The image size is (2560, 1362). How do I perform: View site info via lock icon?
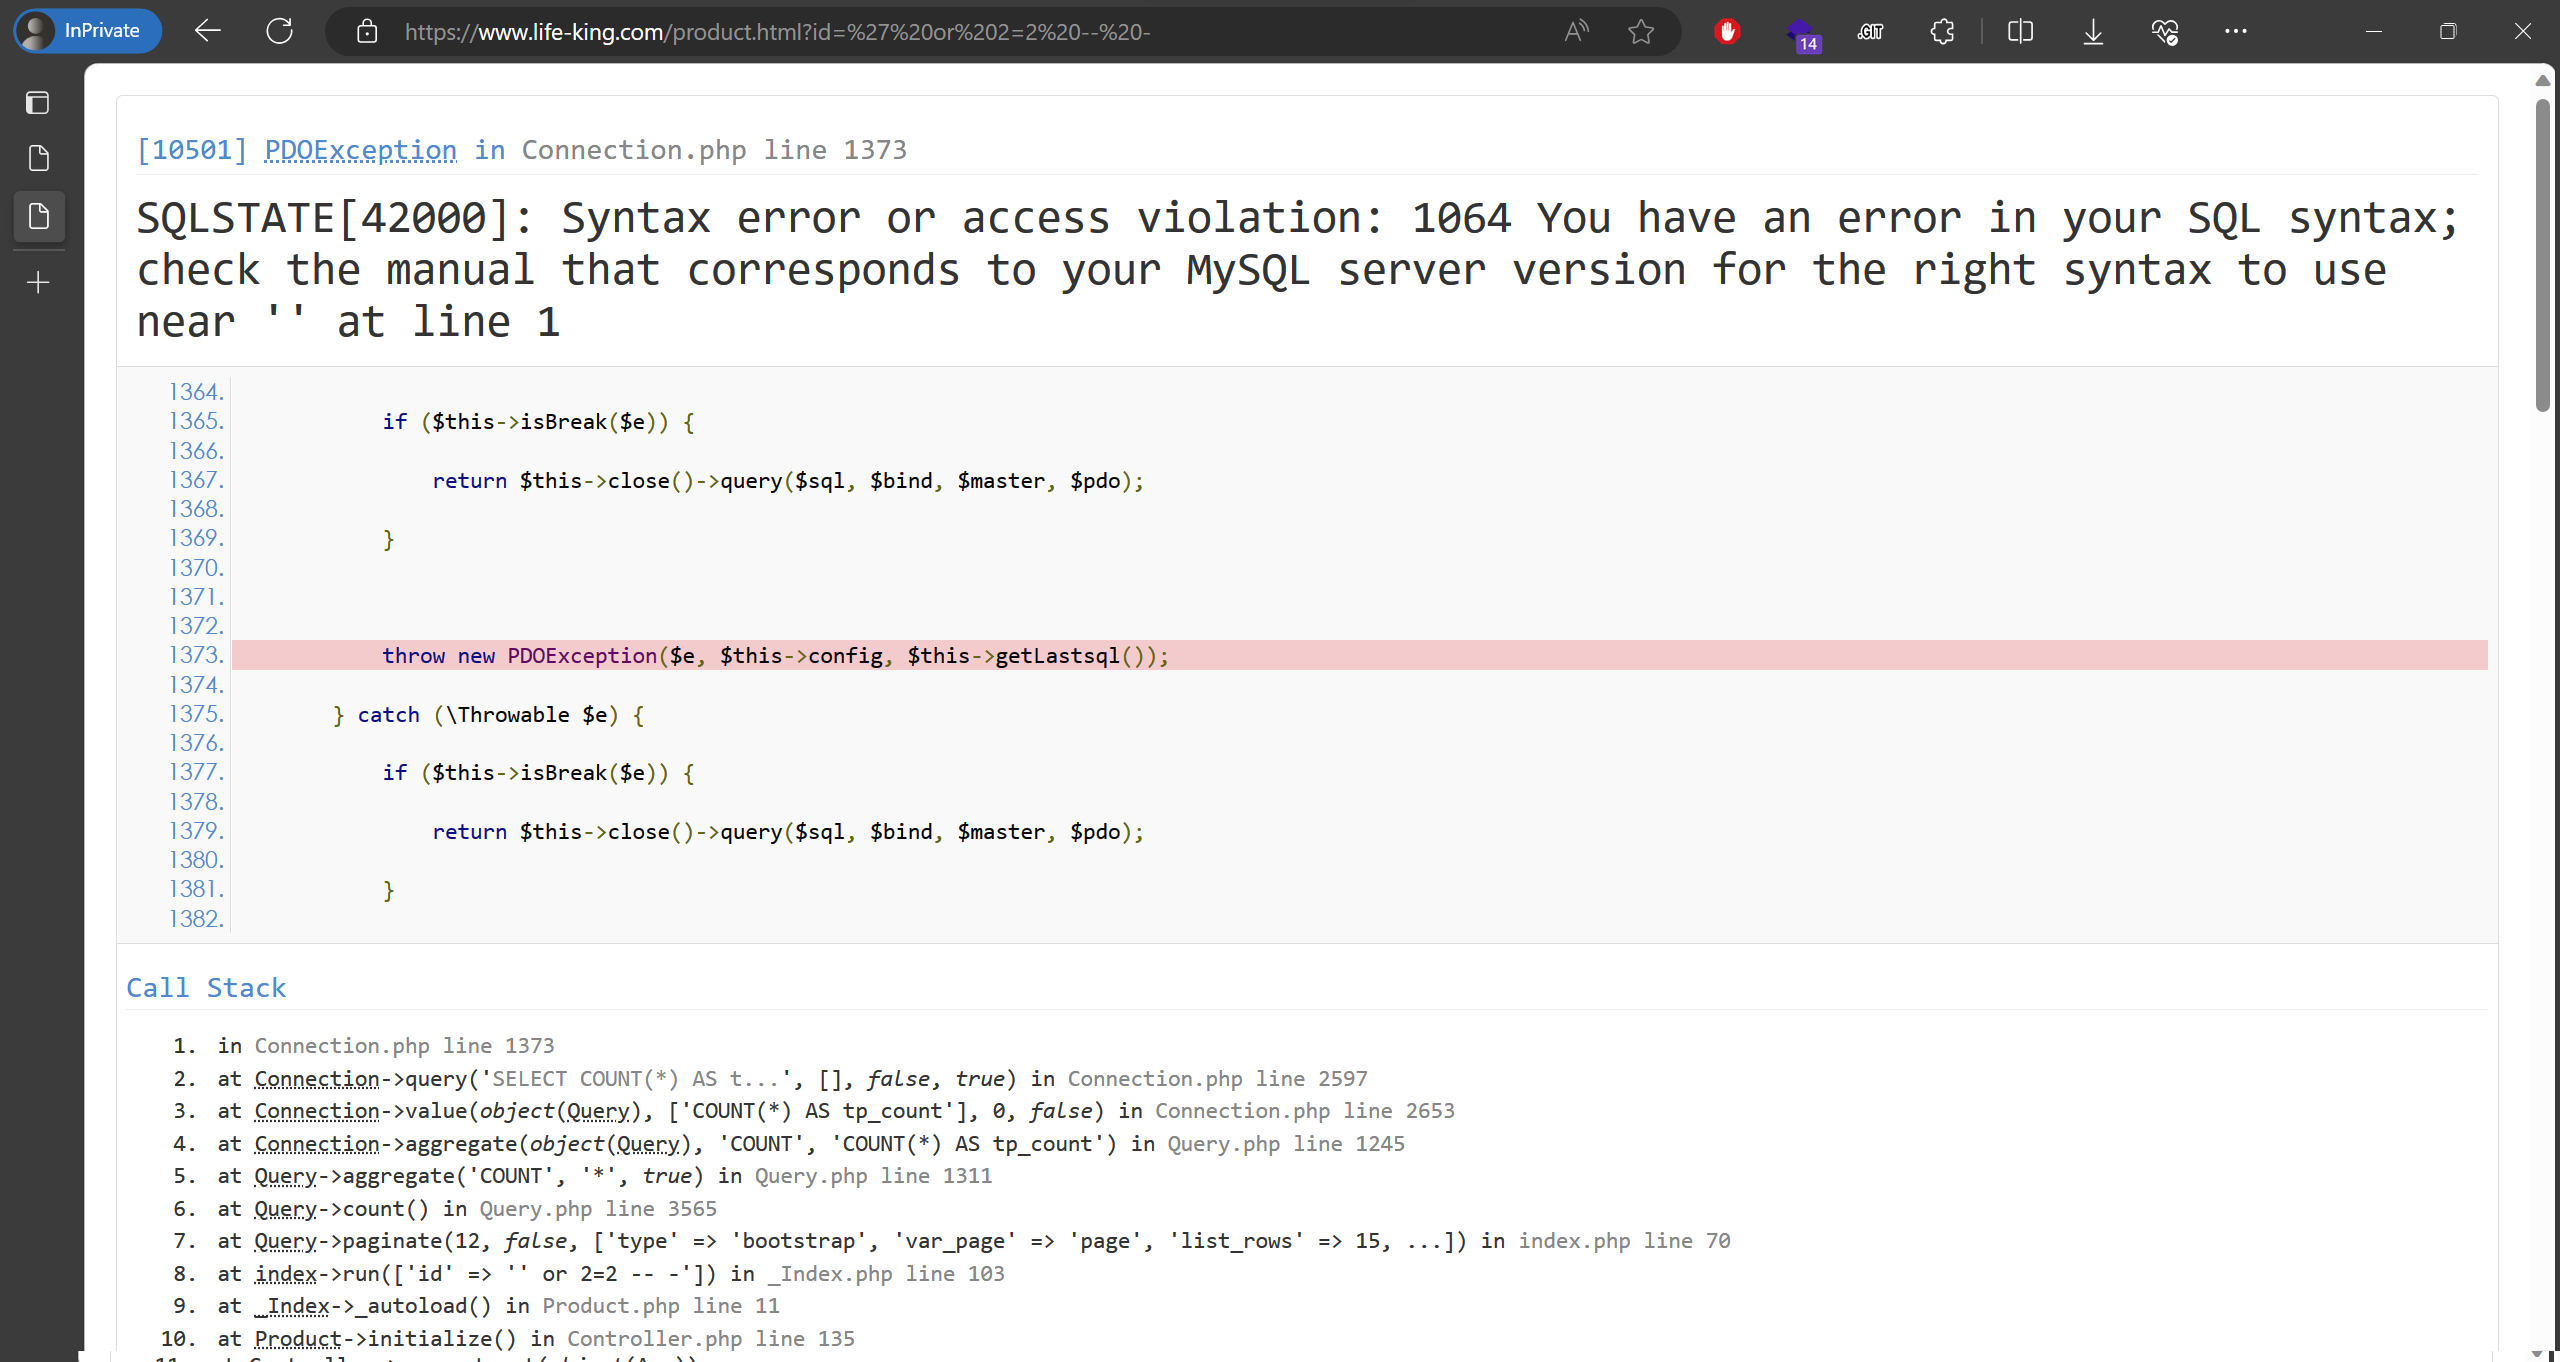(x=367, y=32)
